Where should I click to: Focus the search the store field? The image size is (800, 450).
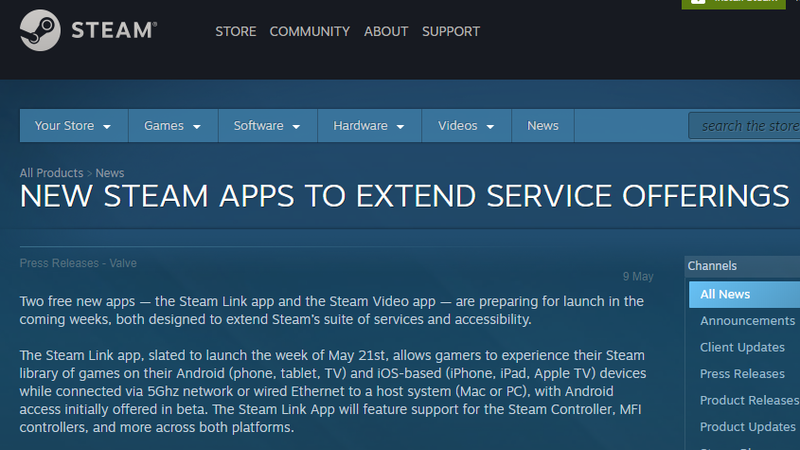(x=744, y=126)
